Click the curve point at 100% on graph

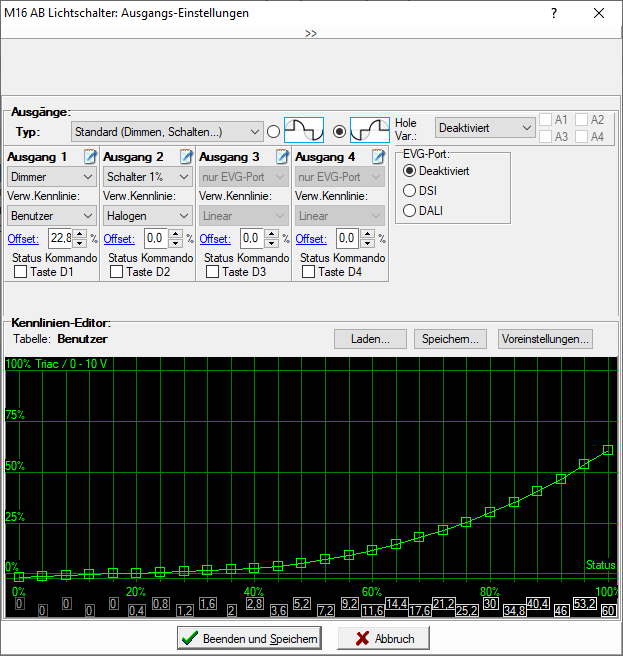[x=608, y=450]
